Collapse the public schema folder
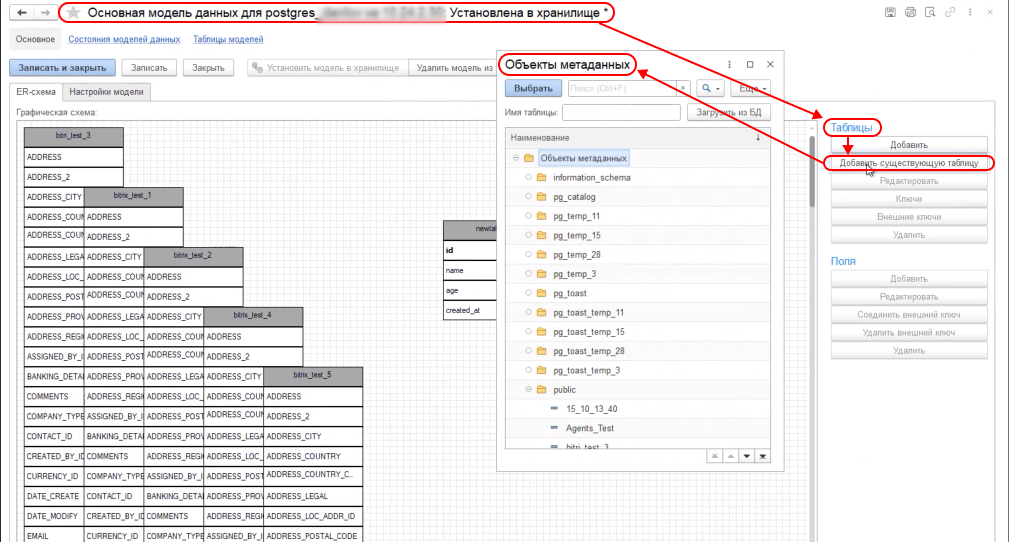This screenshot has width=1009, height=542. [528, 390]
